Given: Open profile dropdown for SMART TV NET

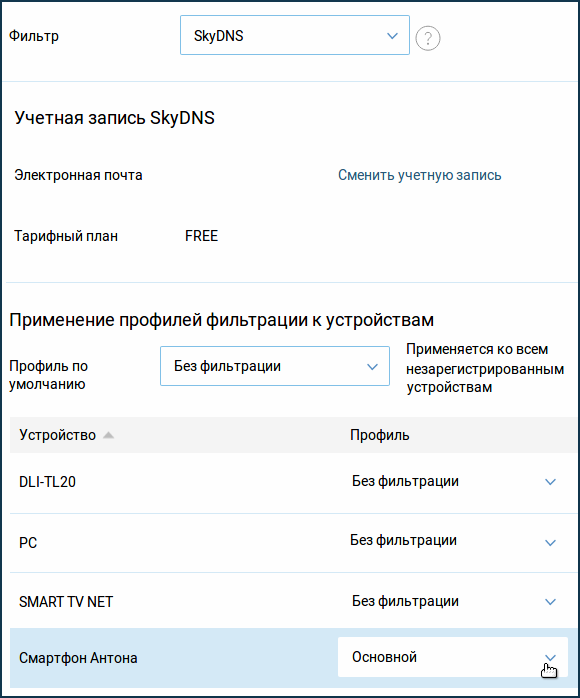Looking at the screenshot, I should point(453,601).
